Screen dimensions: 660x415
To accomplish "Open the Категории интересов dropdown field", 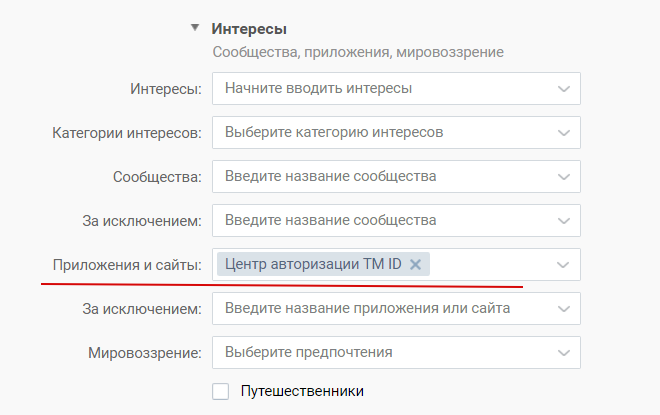I will click(x=380, y=132).
